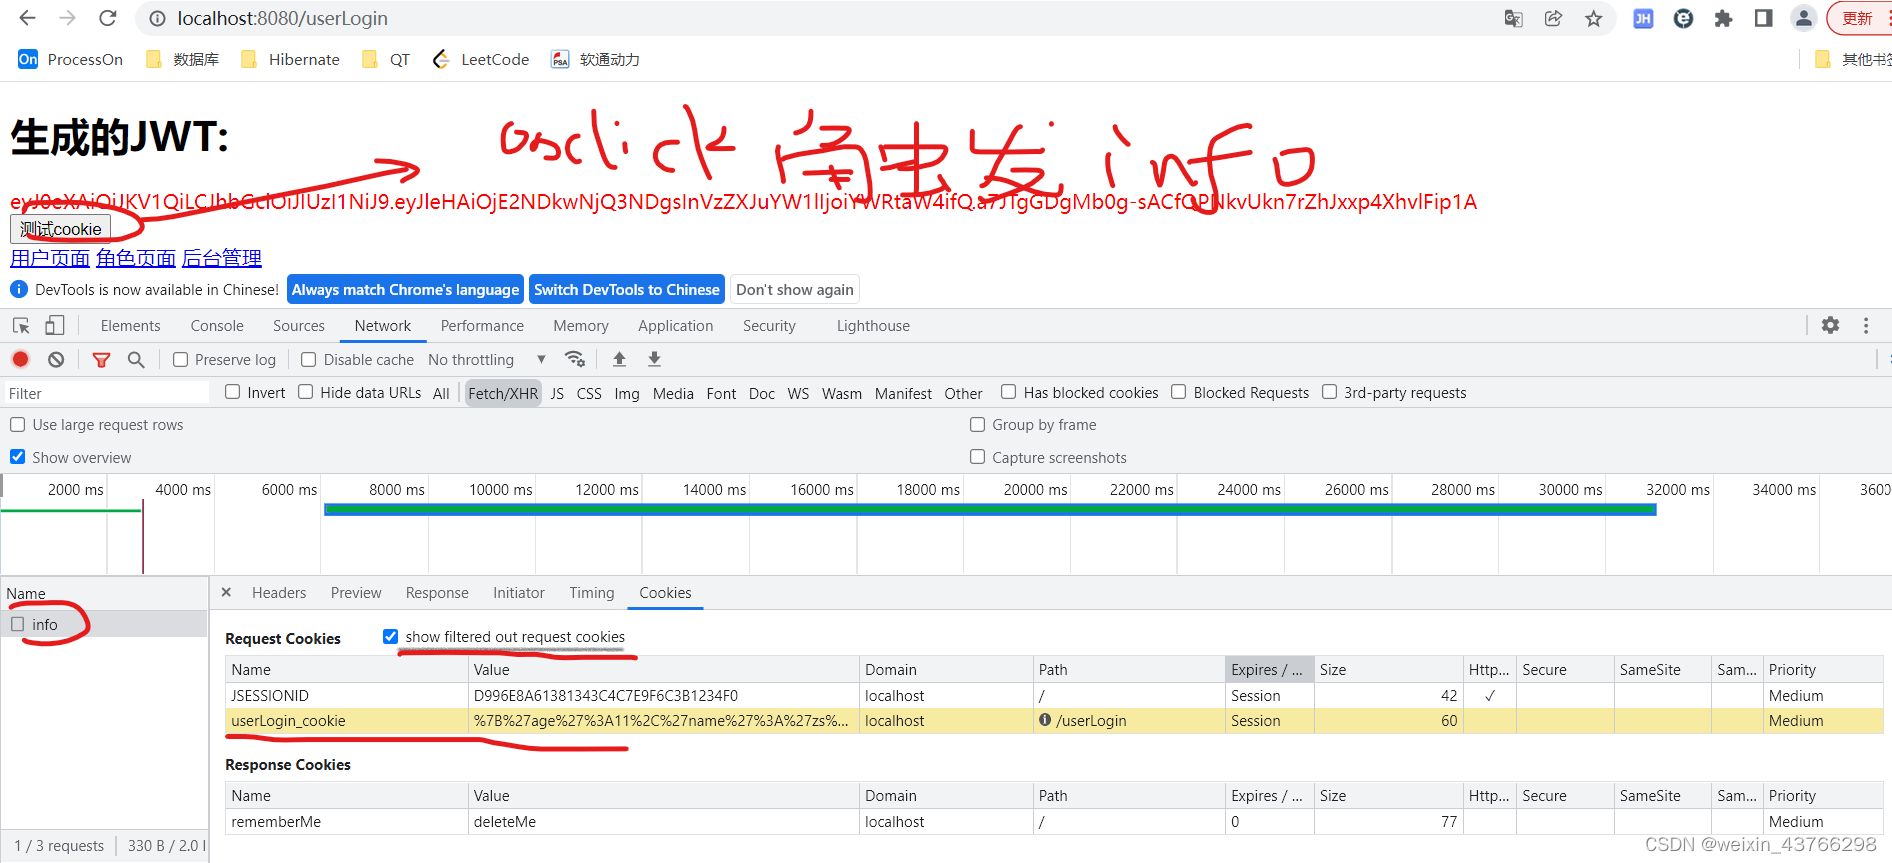Bookmark this page with the star icon

pyautogui.click(x=1593, y=18)
